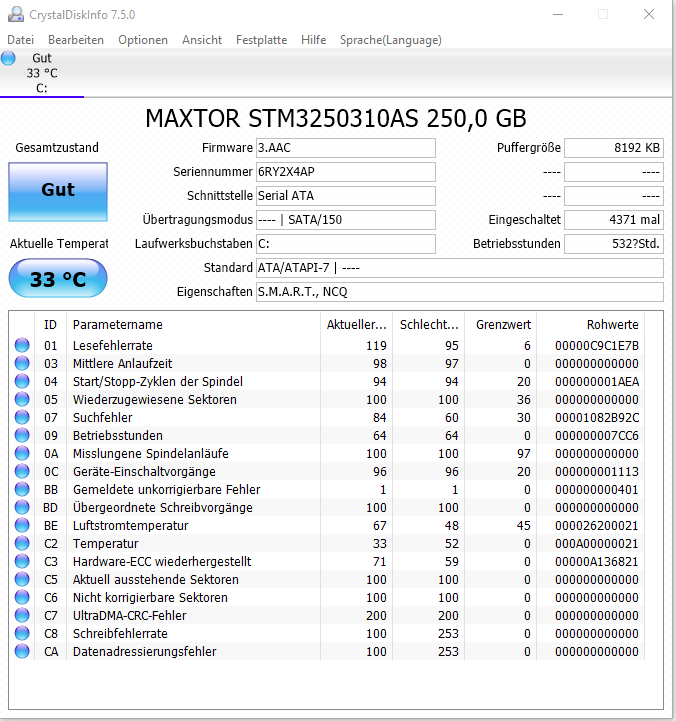Click the Schnittstelle field Serial ATA
The width and height of the screenshot is (676, 721).
pyautogui.click(x=346, y=196)
